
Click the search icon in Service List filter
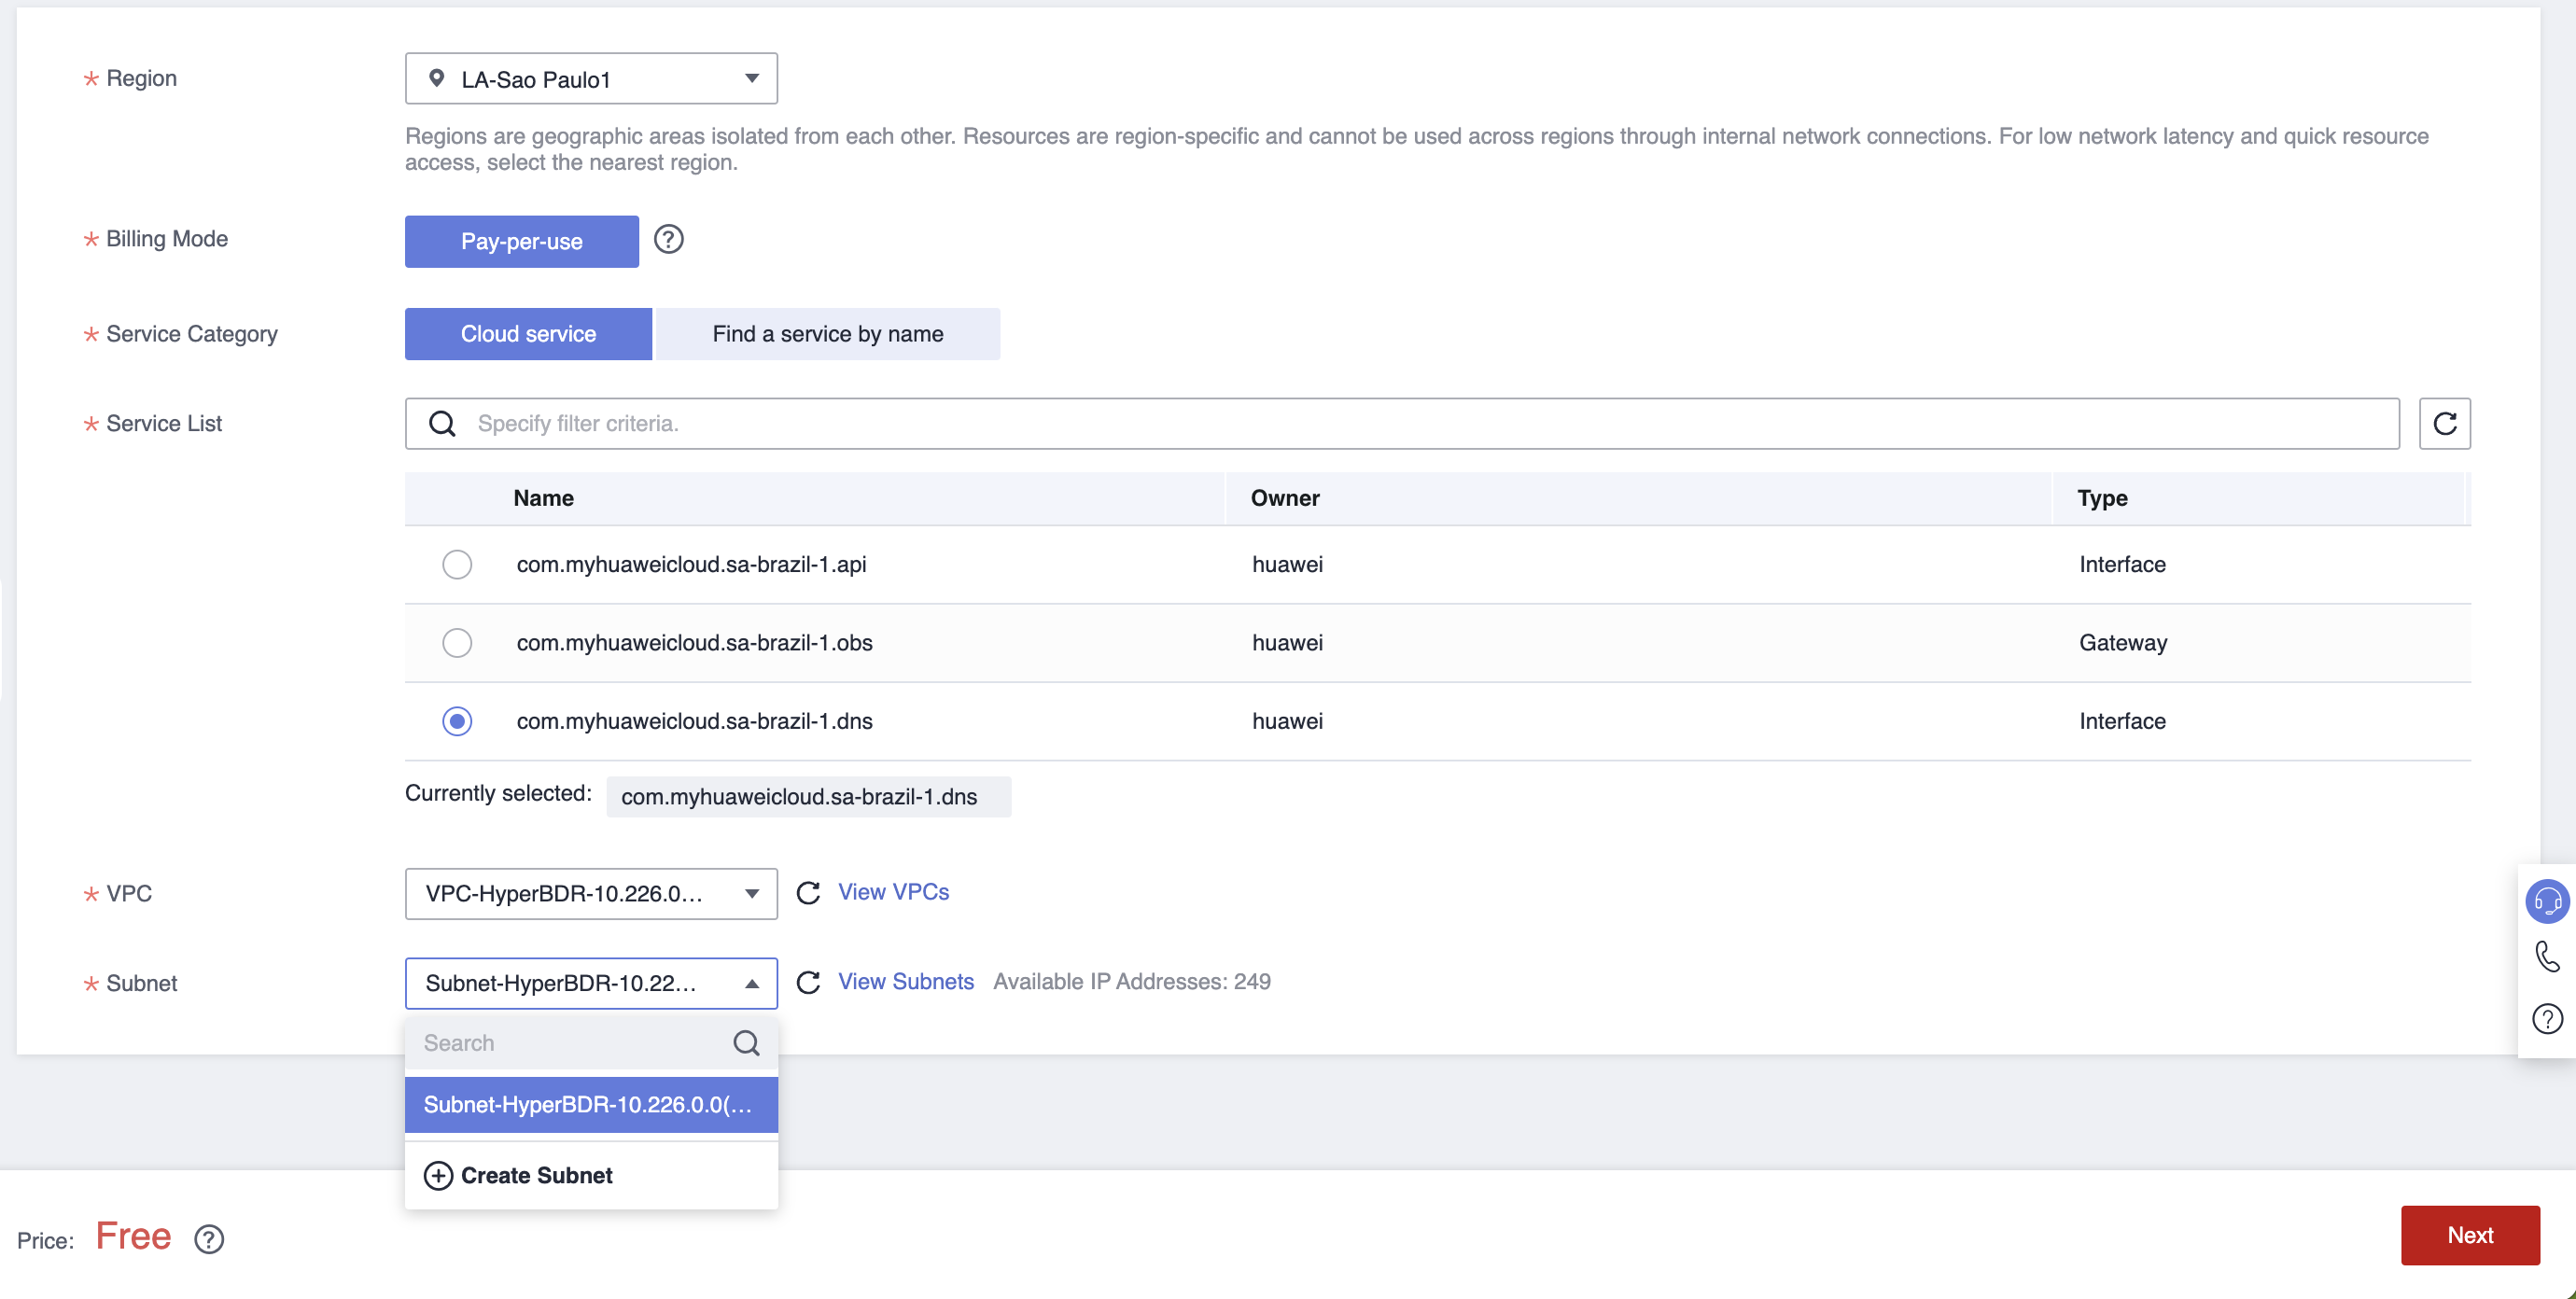point(442,423)
